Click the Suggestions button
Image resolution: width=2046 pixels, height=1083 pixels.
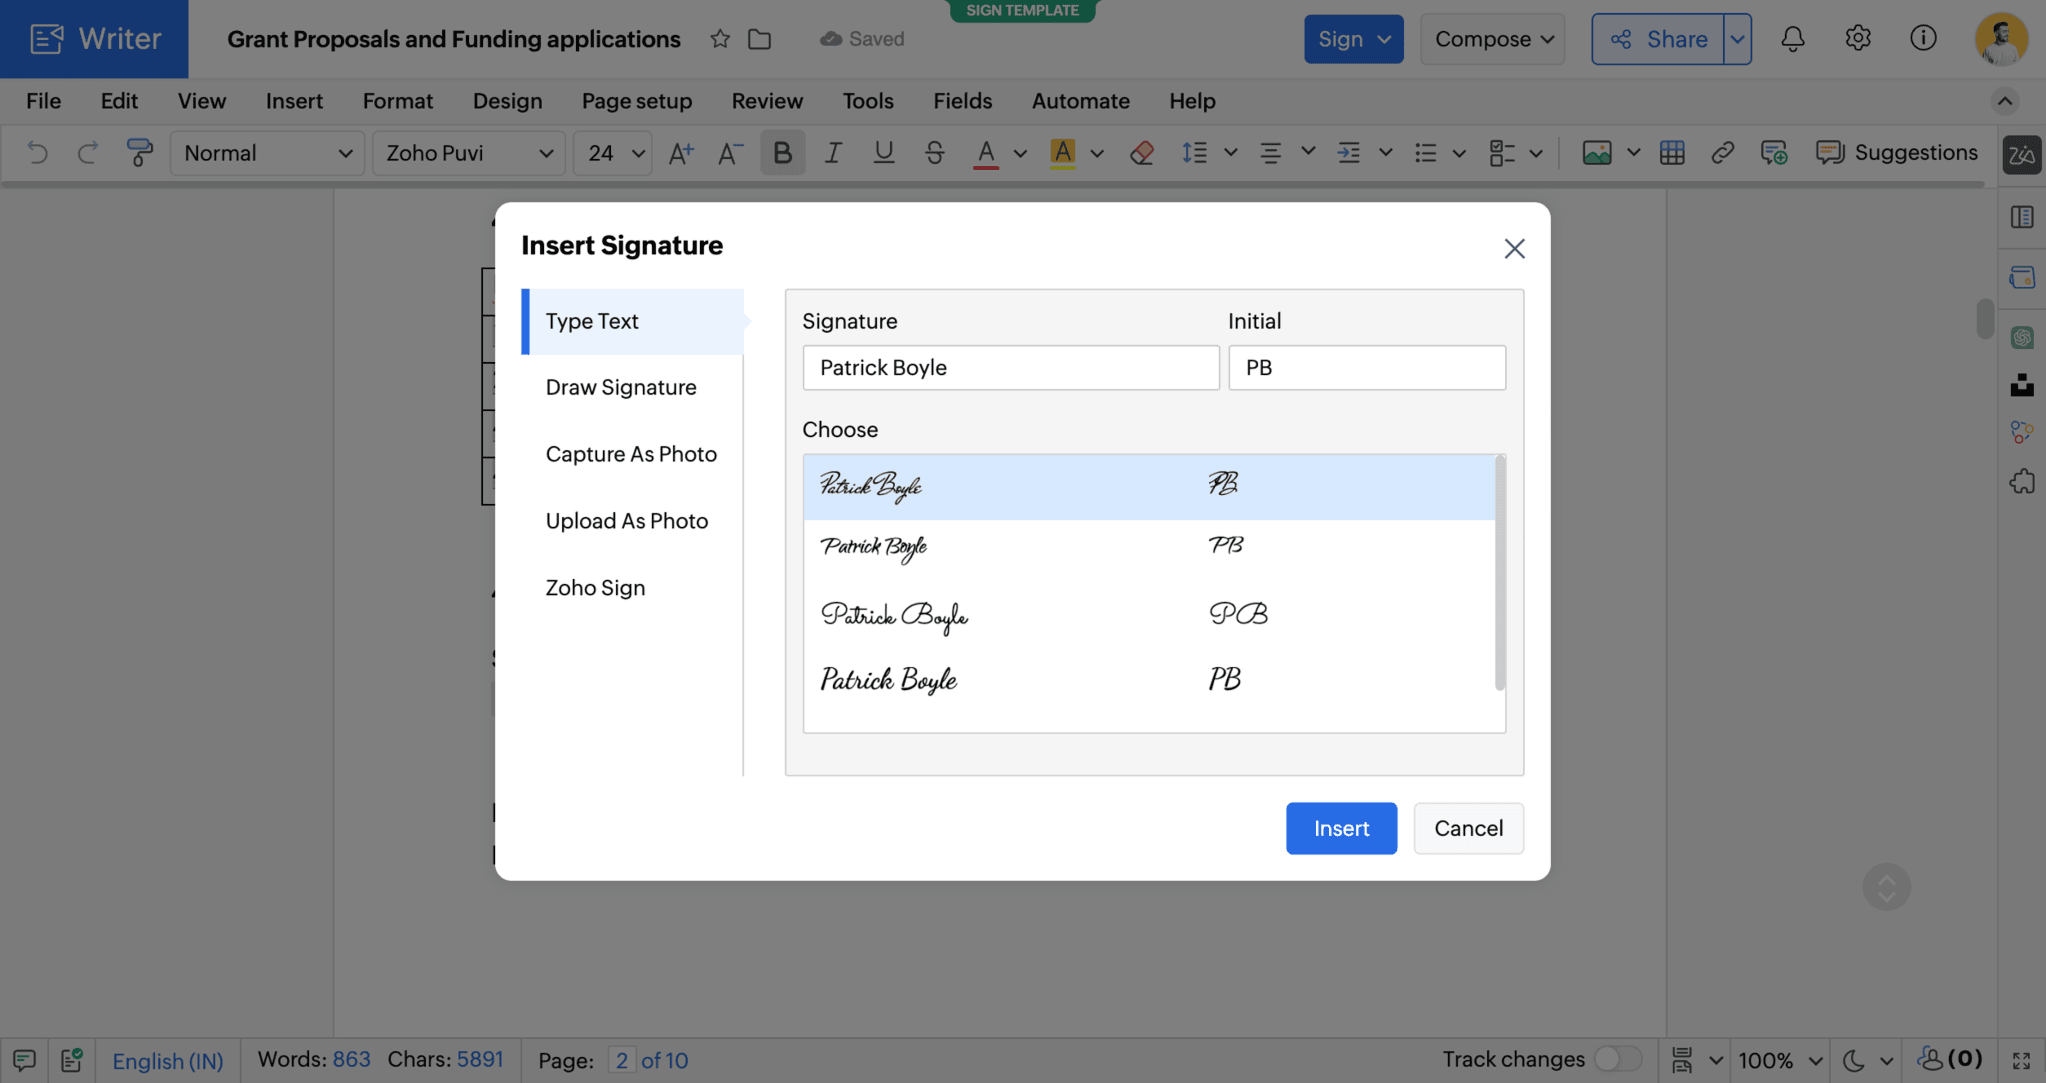point(1897,153)
